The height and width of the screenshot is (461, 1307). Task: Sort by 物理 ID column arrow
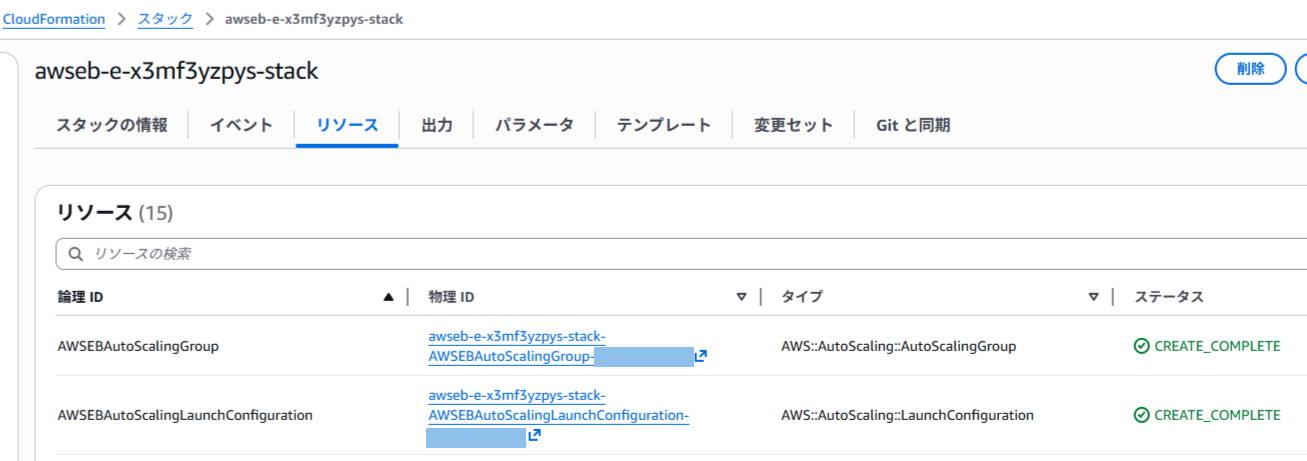point(742,297)
